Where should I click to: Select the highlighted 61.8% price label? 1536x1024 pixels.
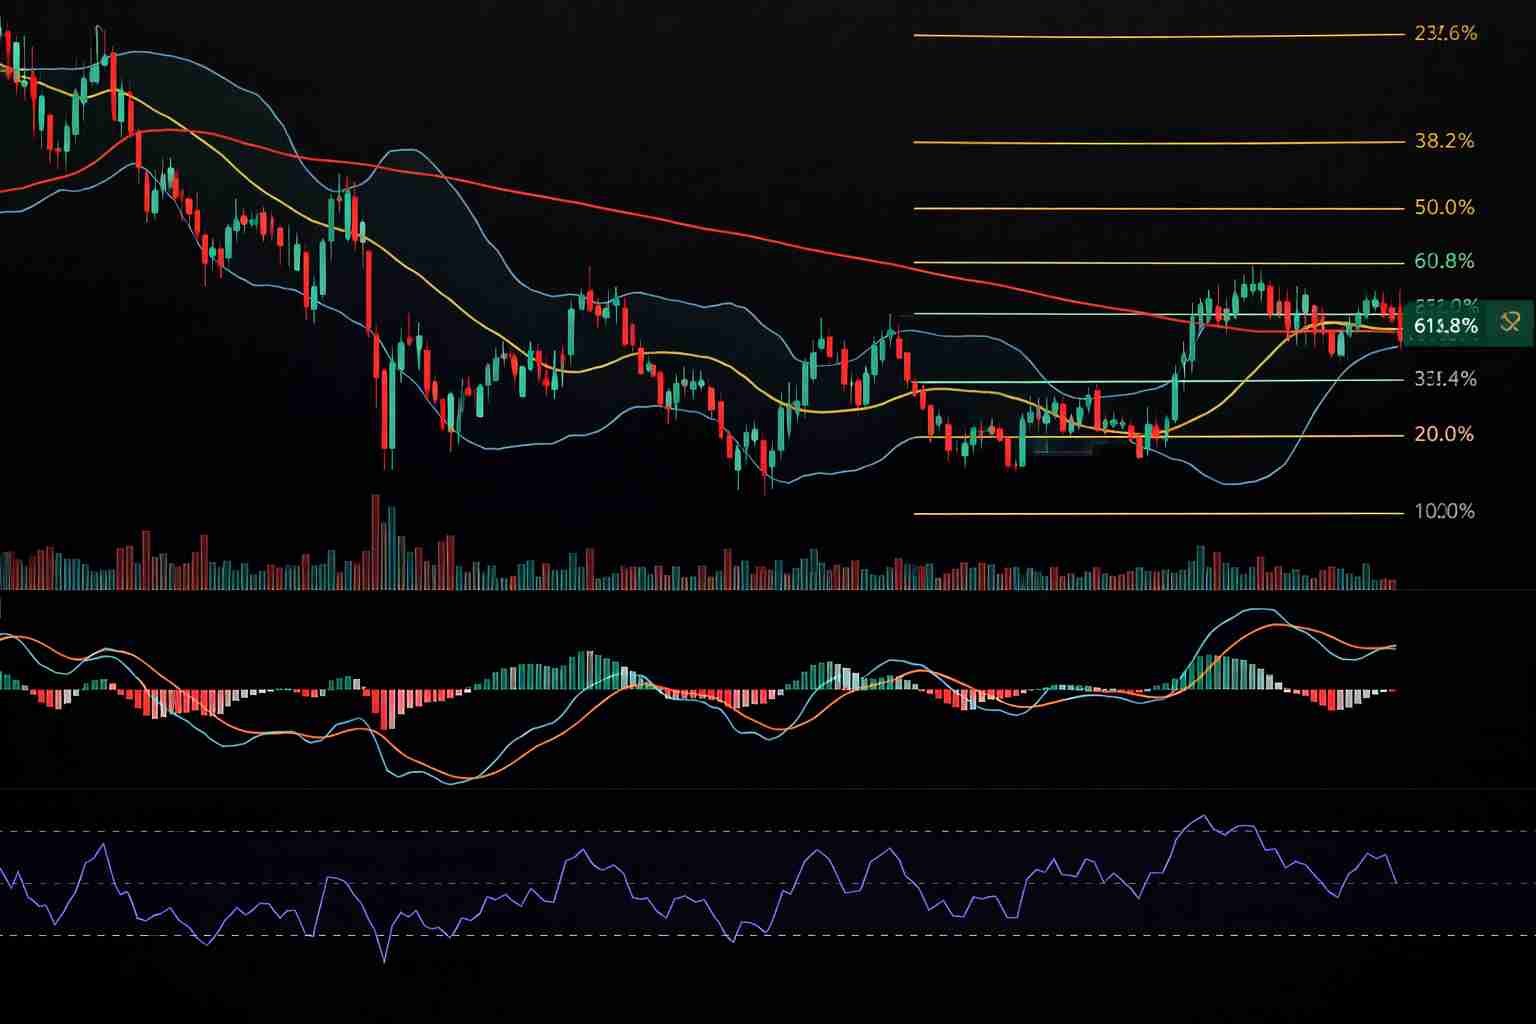point(1446,326)
